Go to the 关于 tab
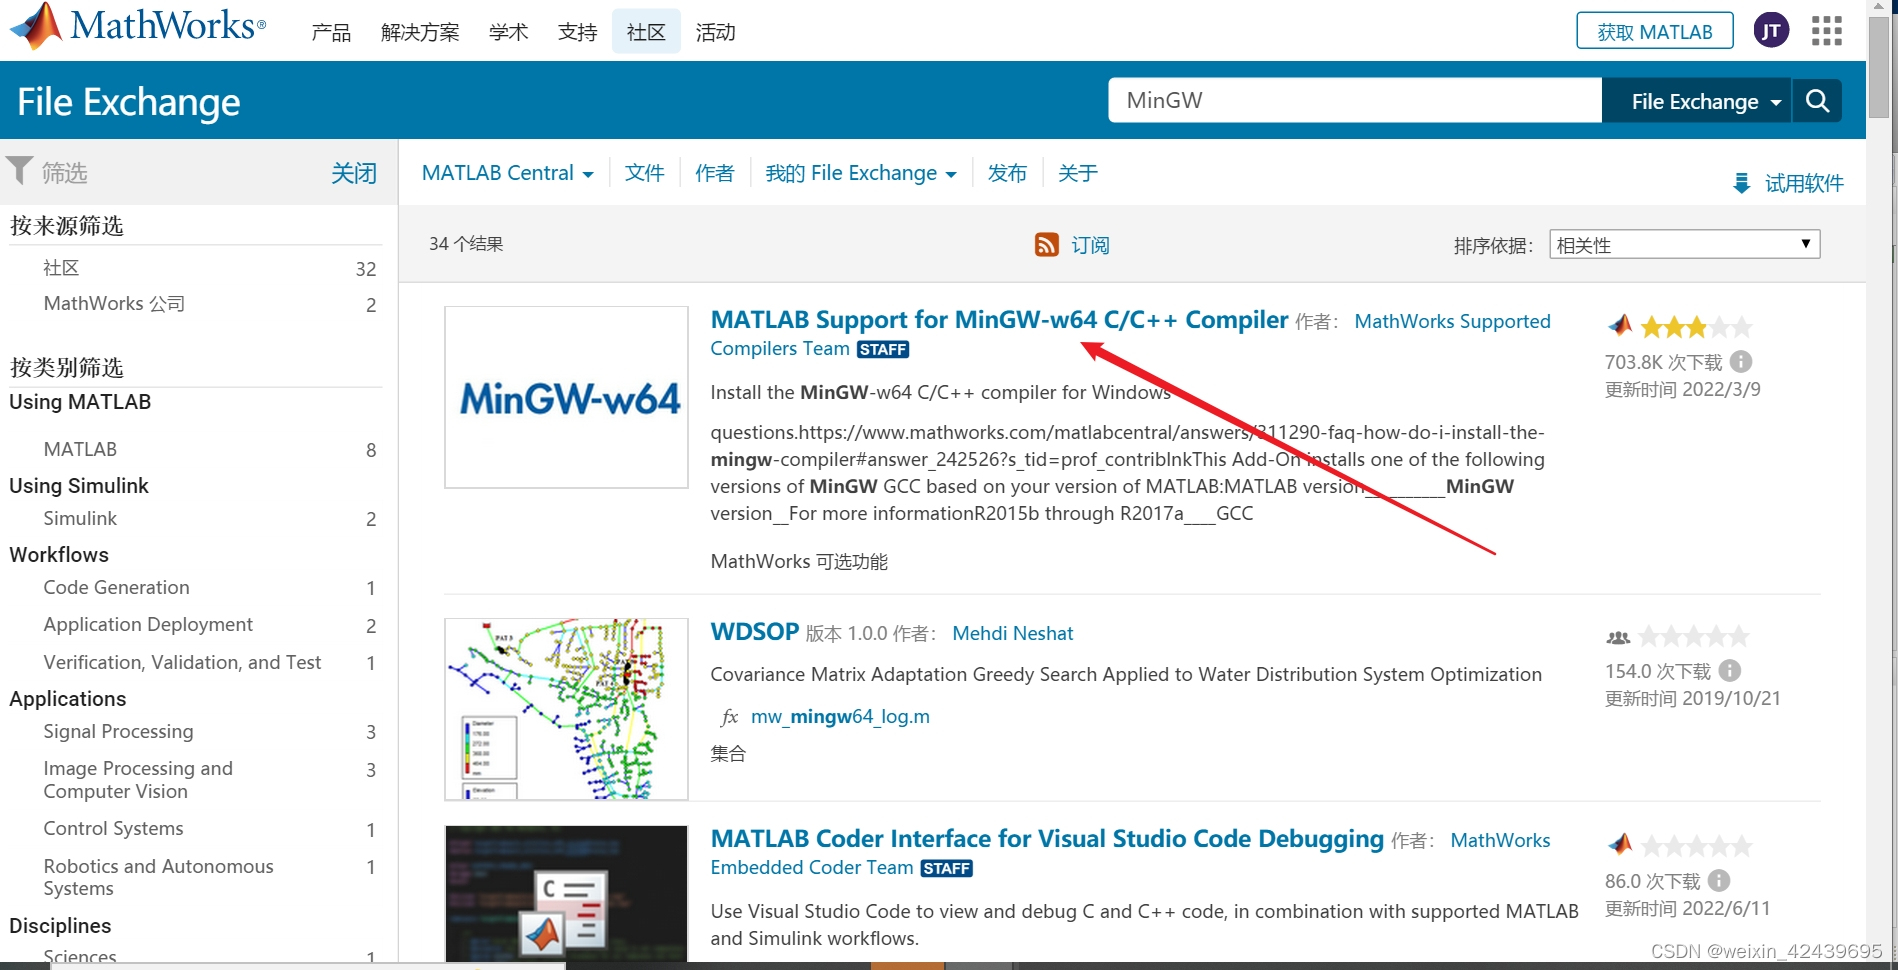1898x970 pixels. point(1077,173)
